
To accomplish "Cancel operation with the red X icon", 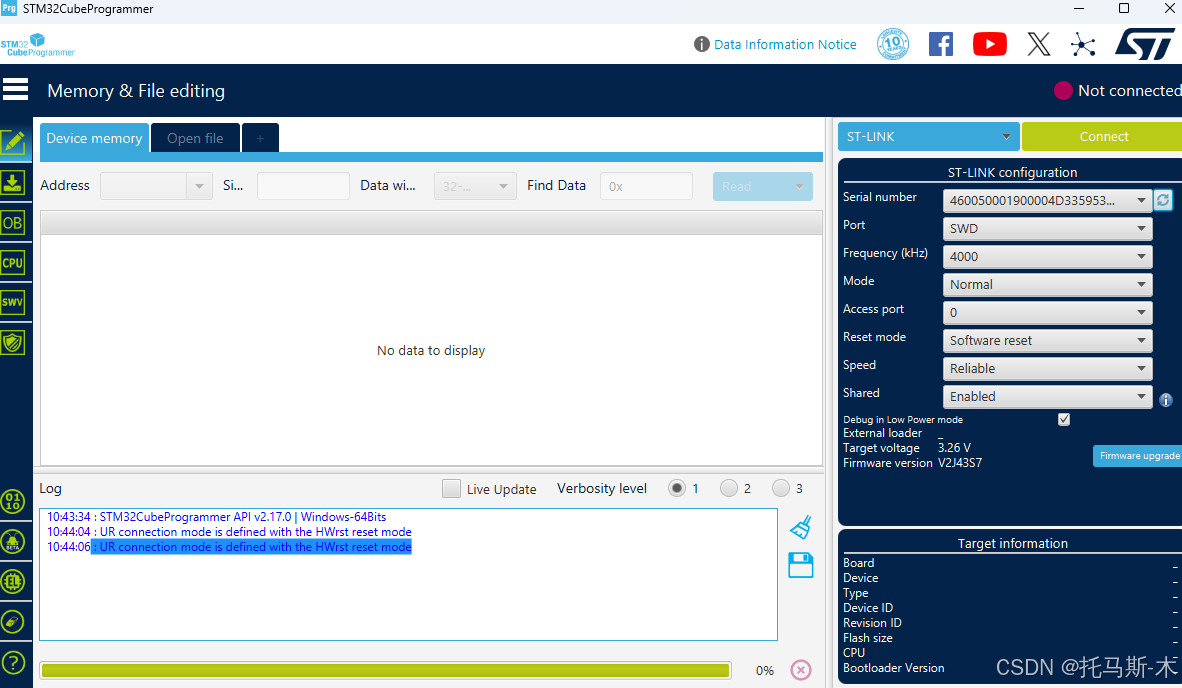I will tap(801, 670).
